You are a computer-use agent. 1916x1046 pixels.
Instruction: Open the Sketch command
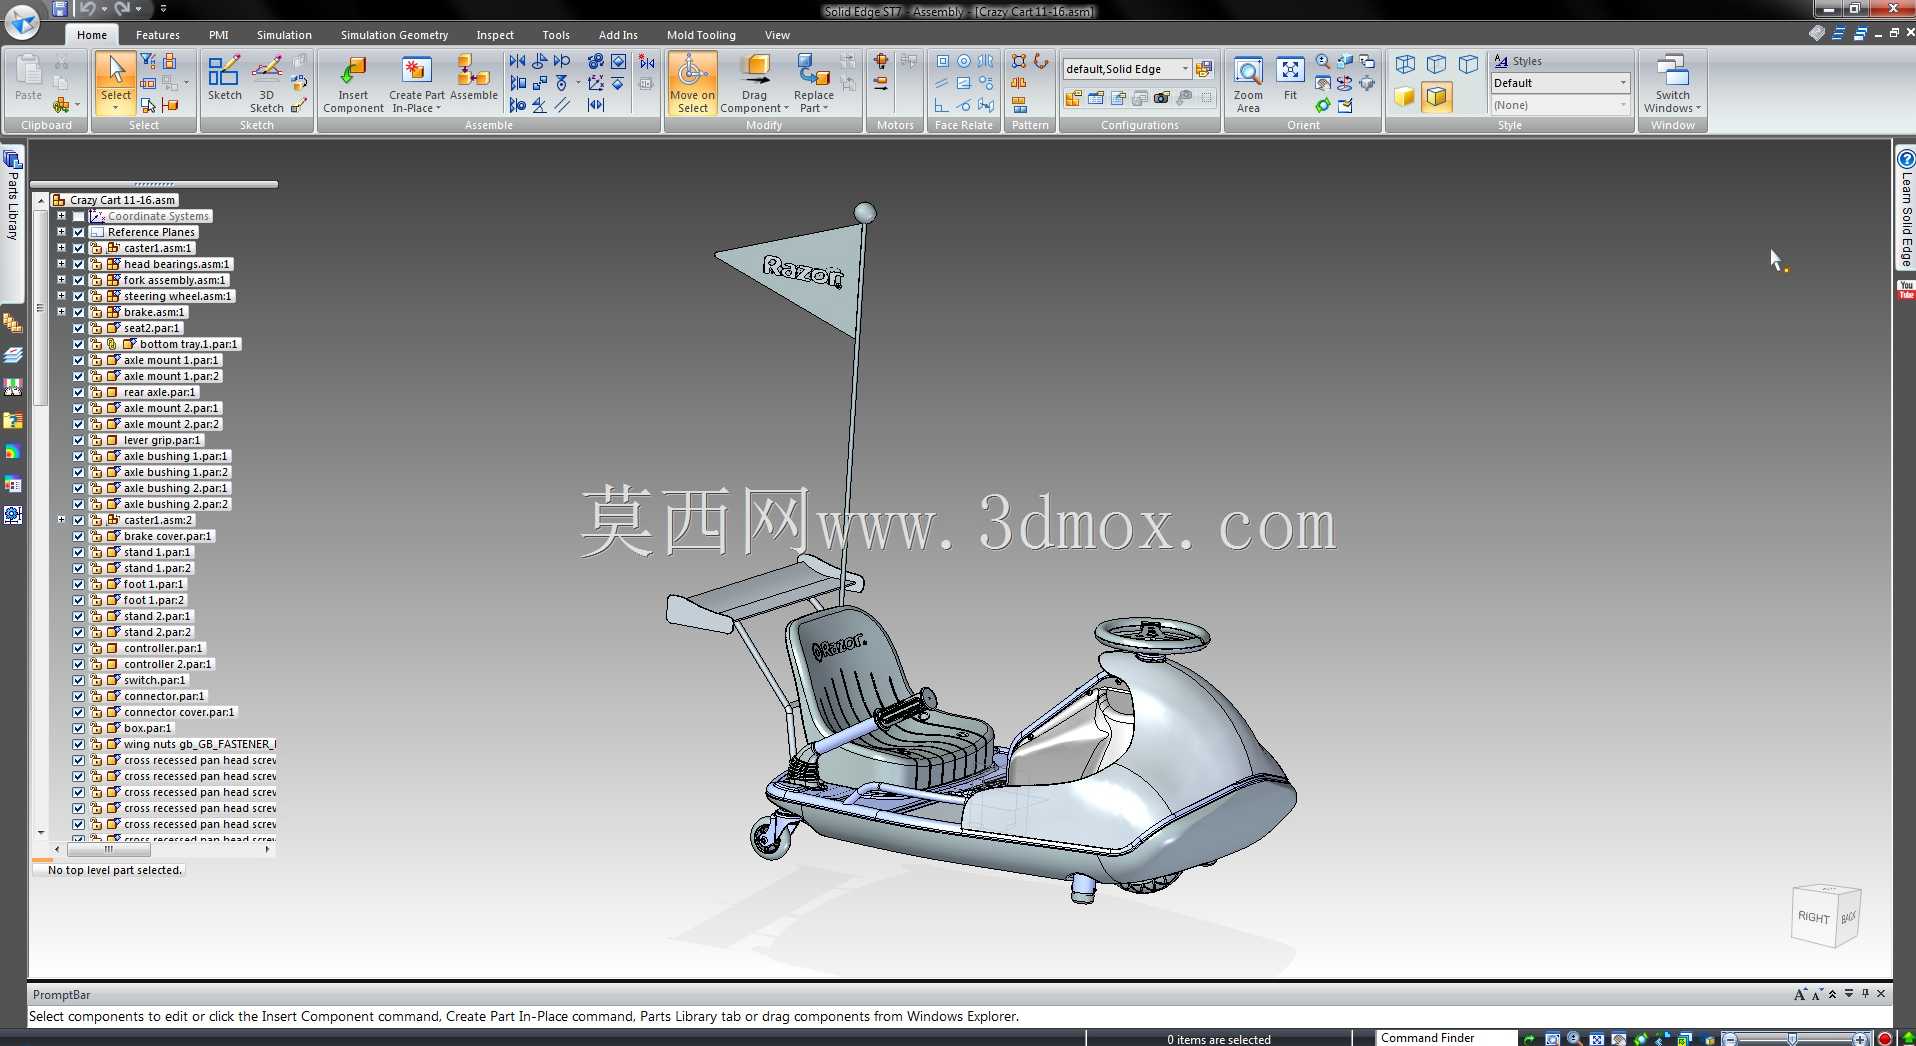click(224, 78)
